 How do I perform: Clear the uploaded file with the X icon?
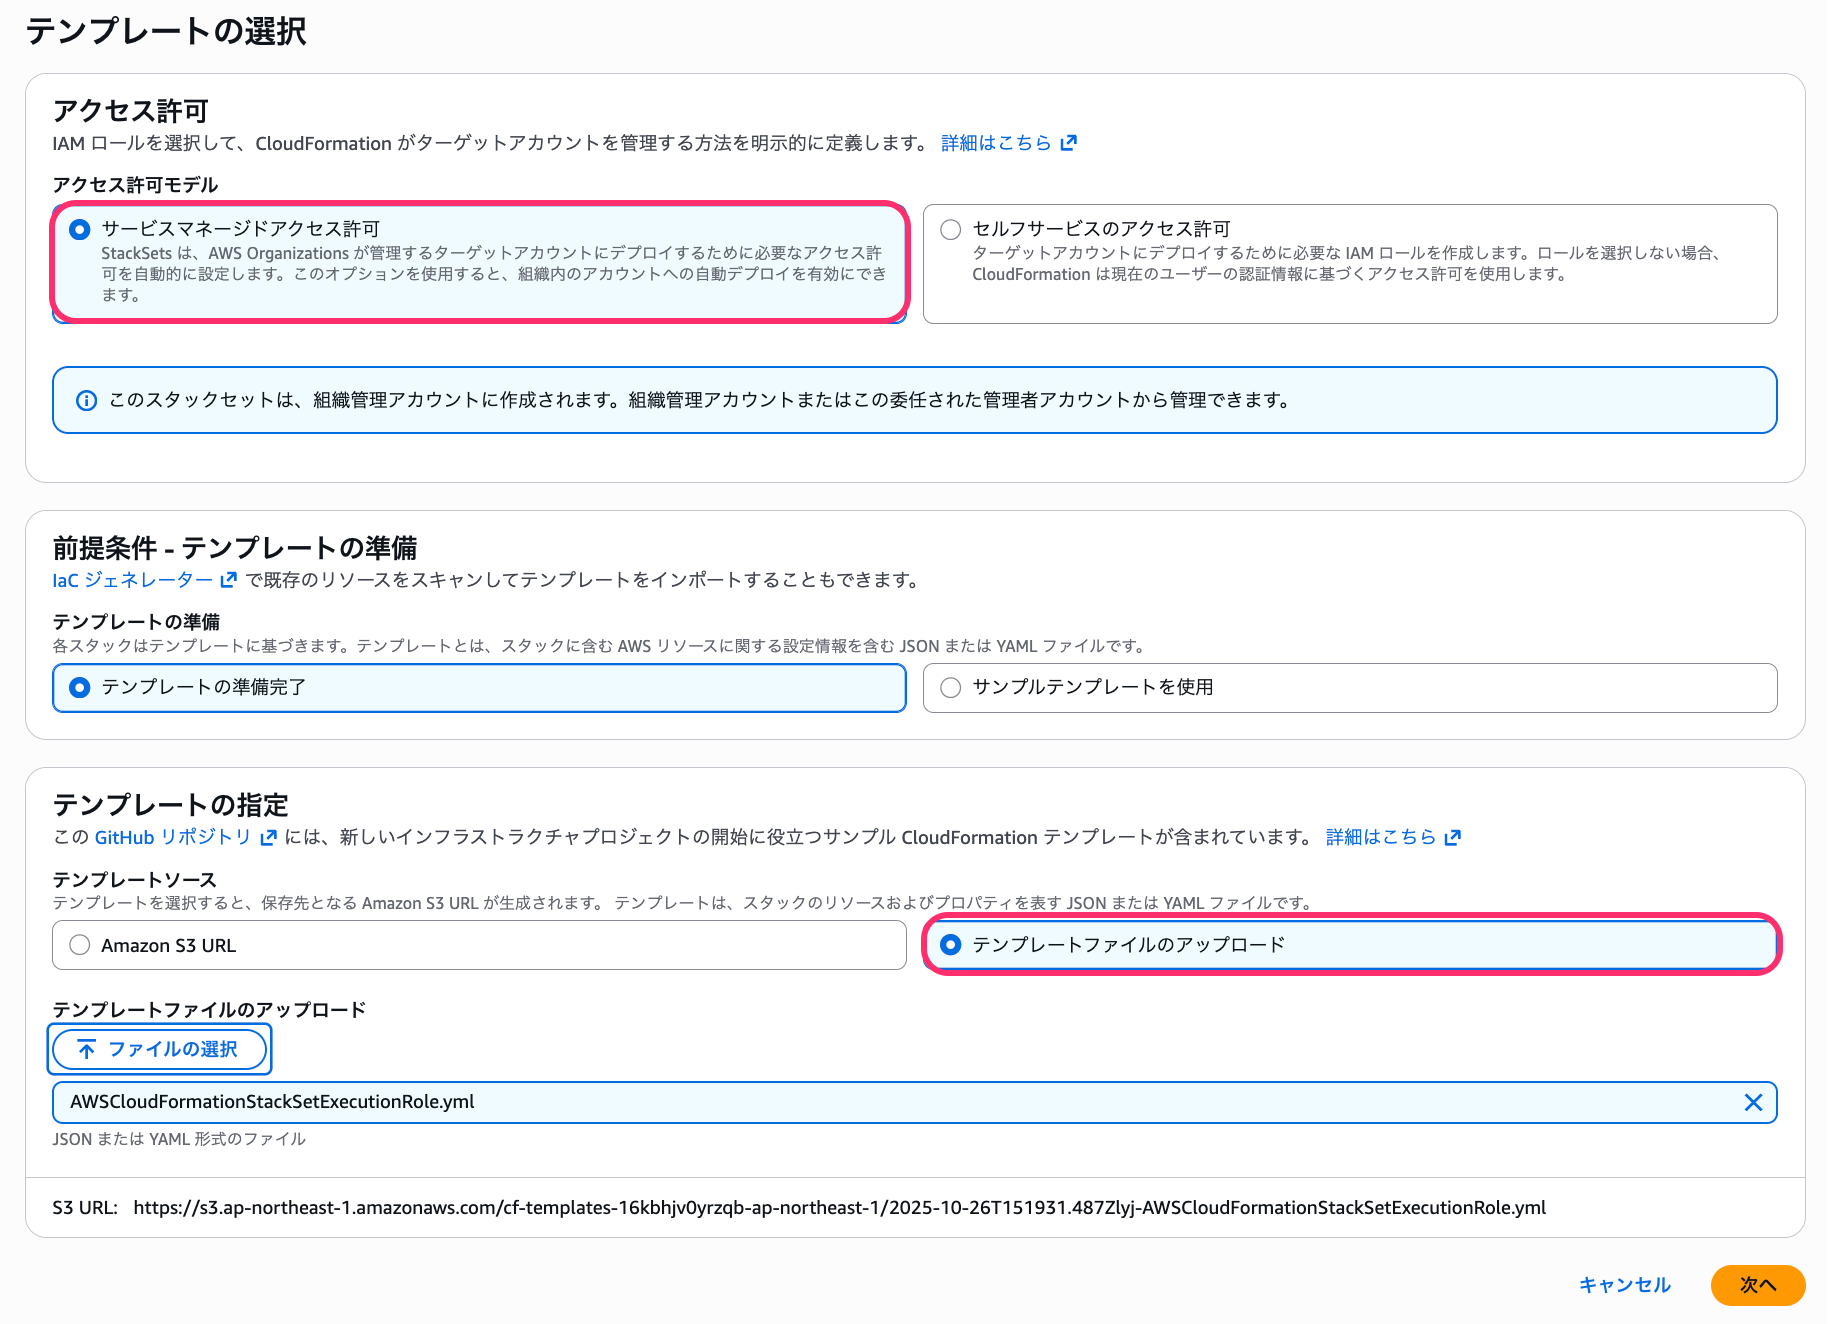tap(1752, 1102)
